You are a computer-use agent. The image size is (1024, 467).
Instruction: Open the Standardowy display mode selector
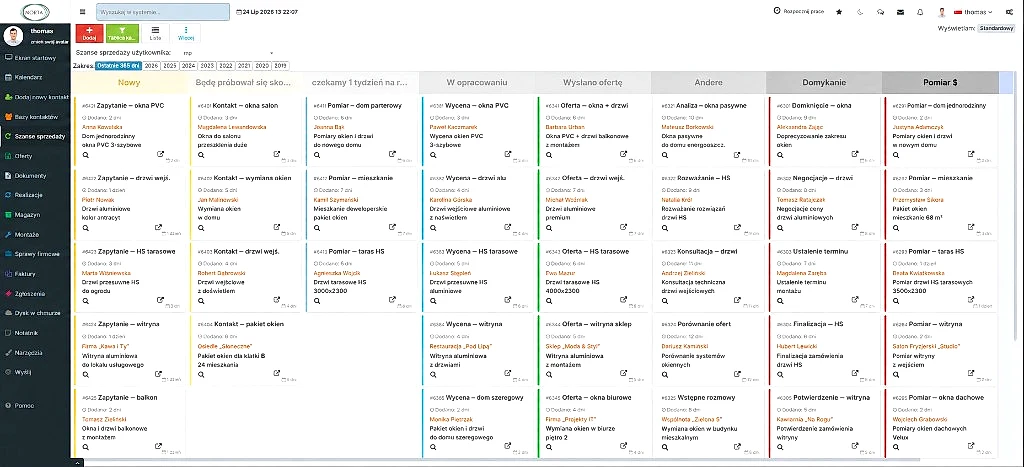[997, 28]
